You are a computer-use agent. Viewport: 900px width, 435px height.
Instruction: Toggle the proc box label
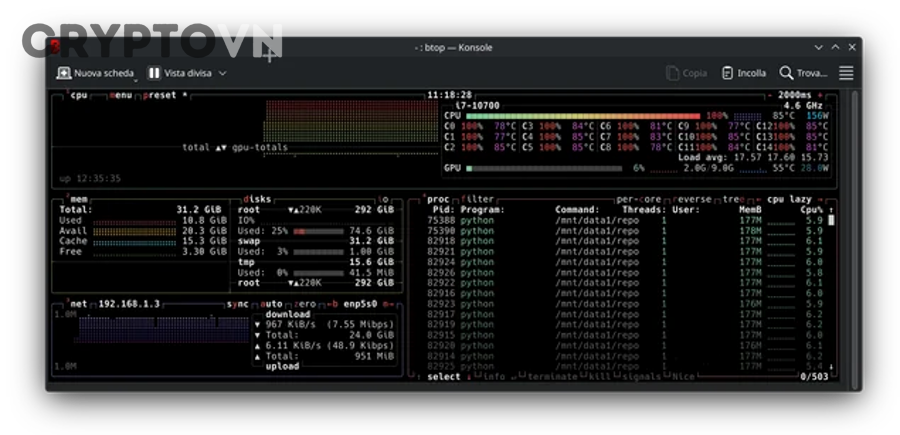[438, 199]
